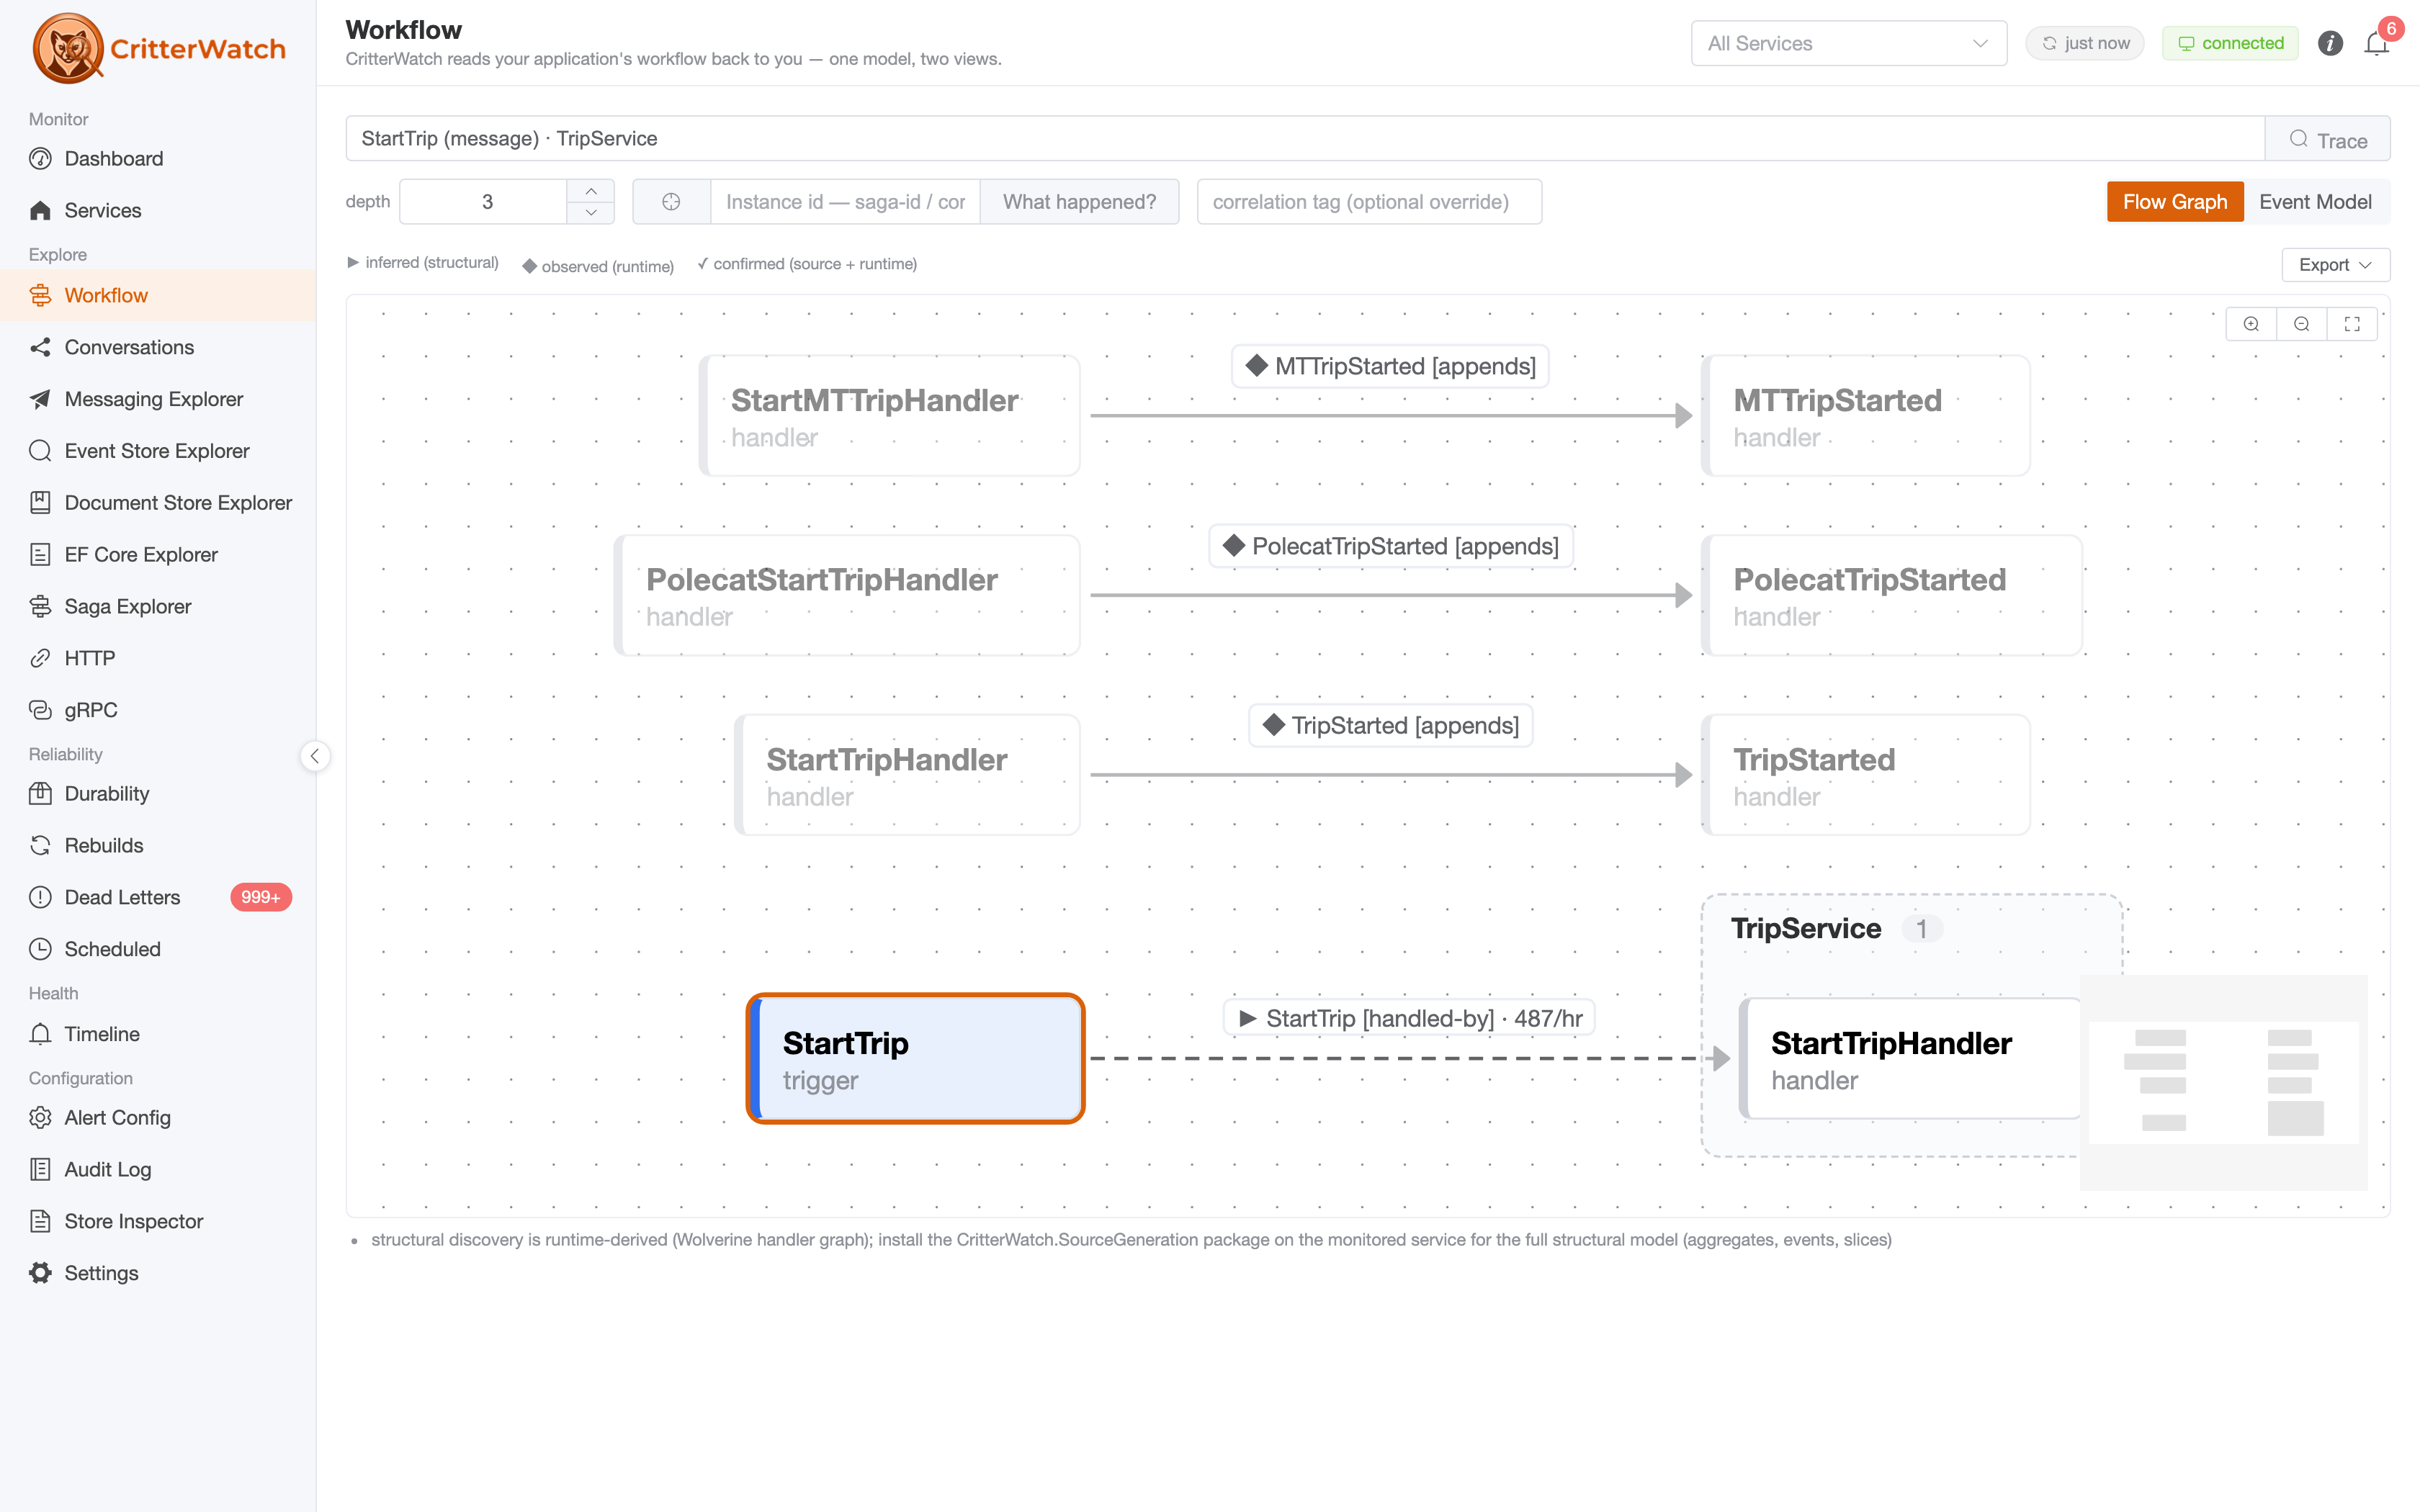Zoom in on the flow graph
The width and height of the screenshot is (2420, 1512).
[2251, 324]
